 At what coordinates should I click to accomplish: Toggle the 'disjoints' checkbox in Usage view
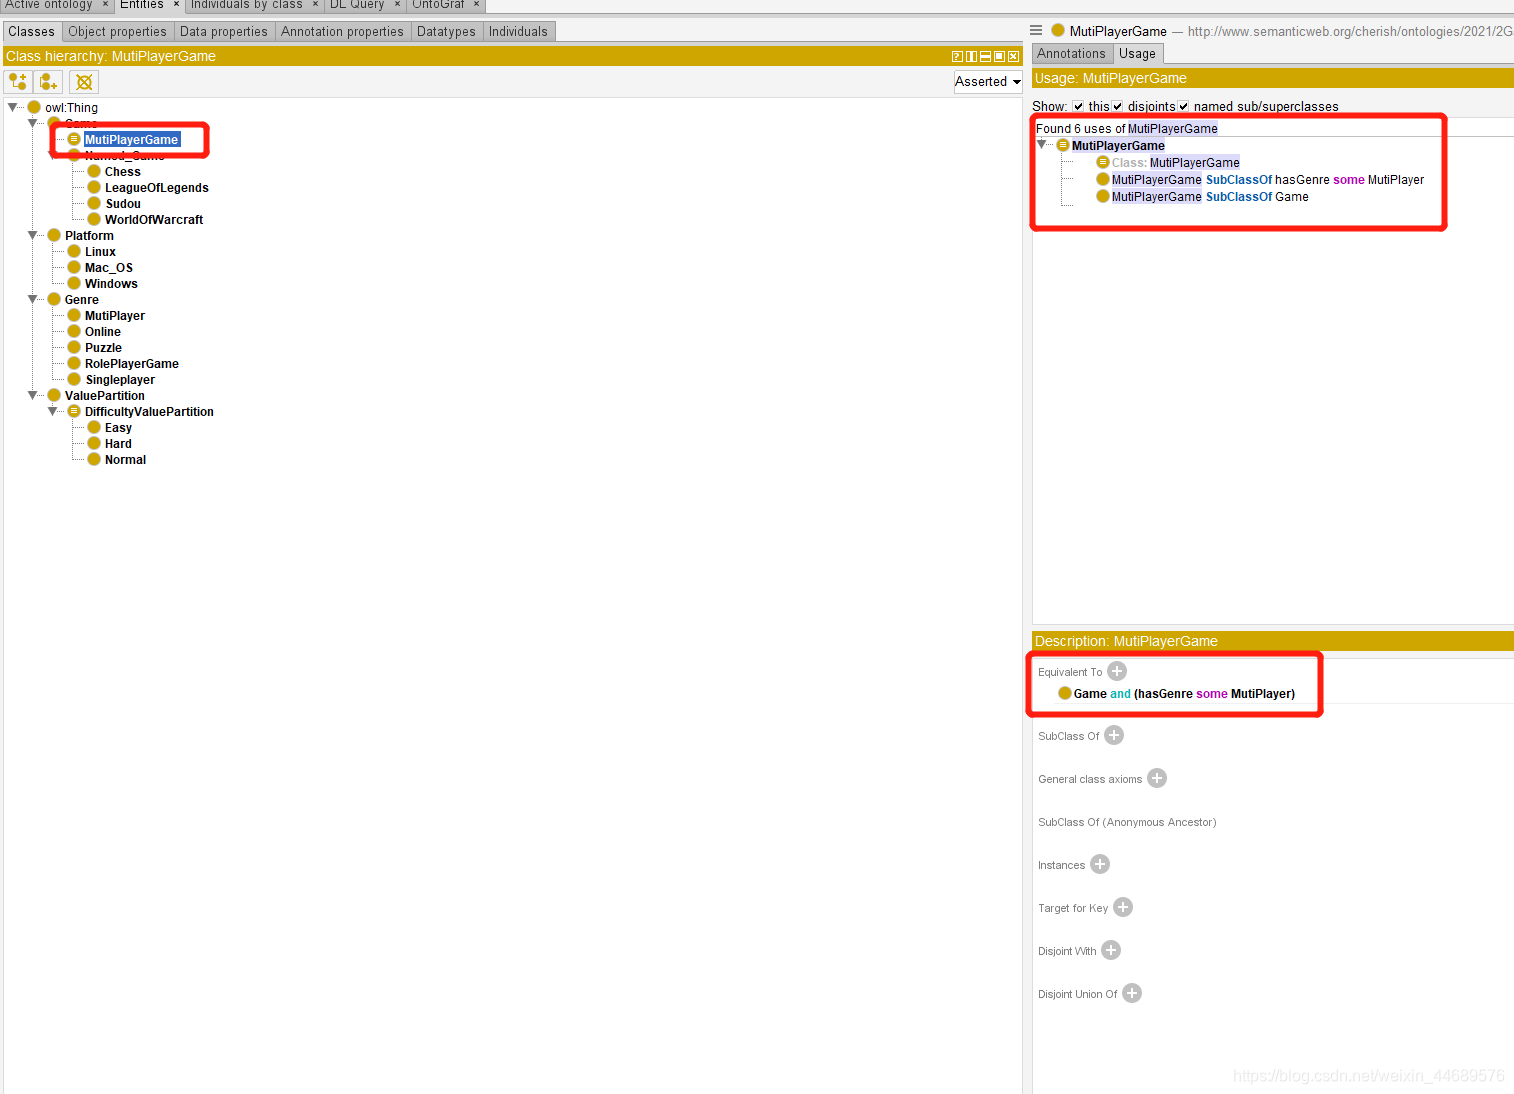click(1117, 106)
